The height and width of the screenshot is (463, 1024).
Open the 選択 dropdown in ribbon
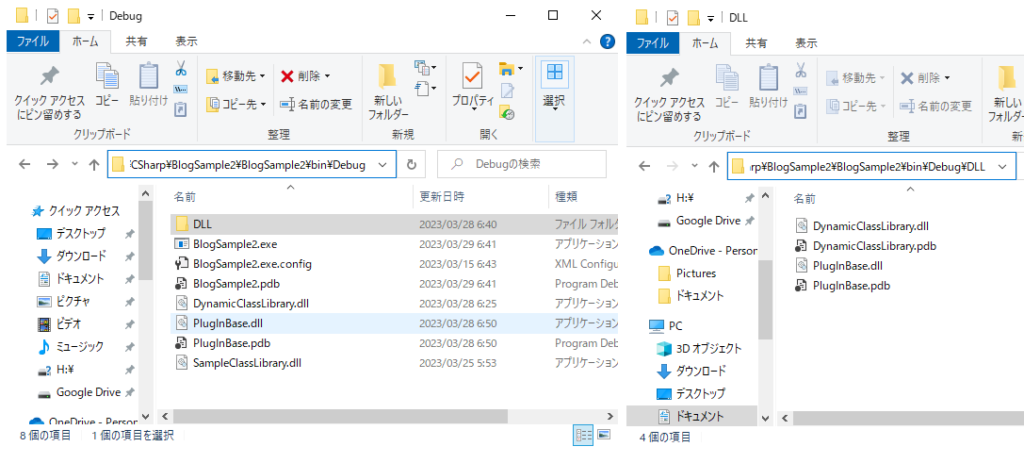(553, 101)
